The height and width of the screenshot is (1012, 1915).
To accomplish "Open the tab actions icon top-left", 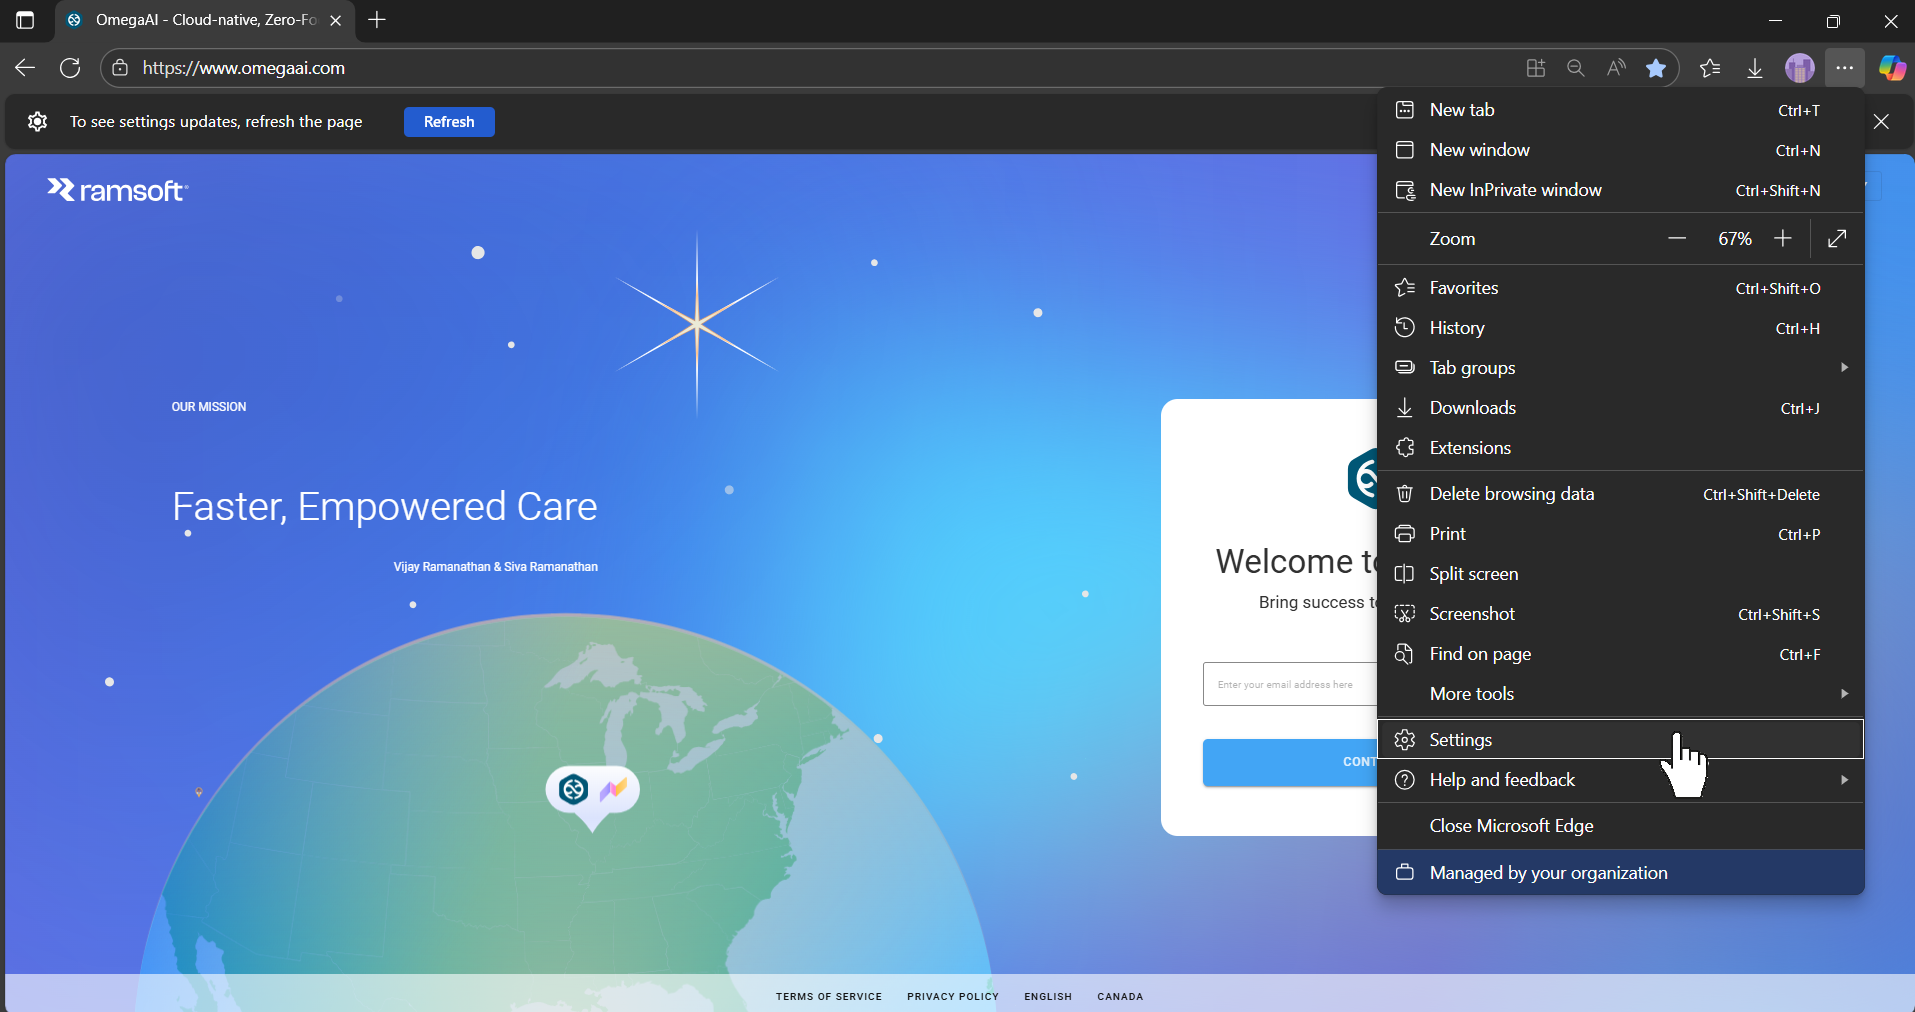I will pyautogui.click(x=25, y=20).
